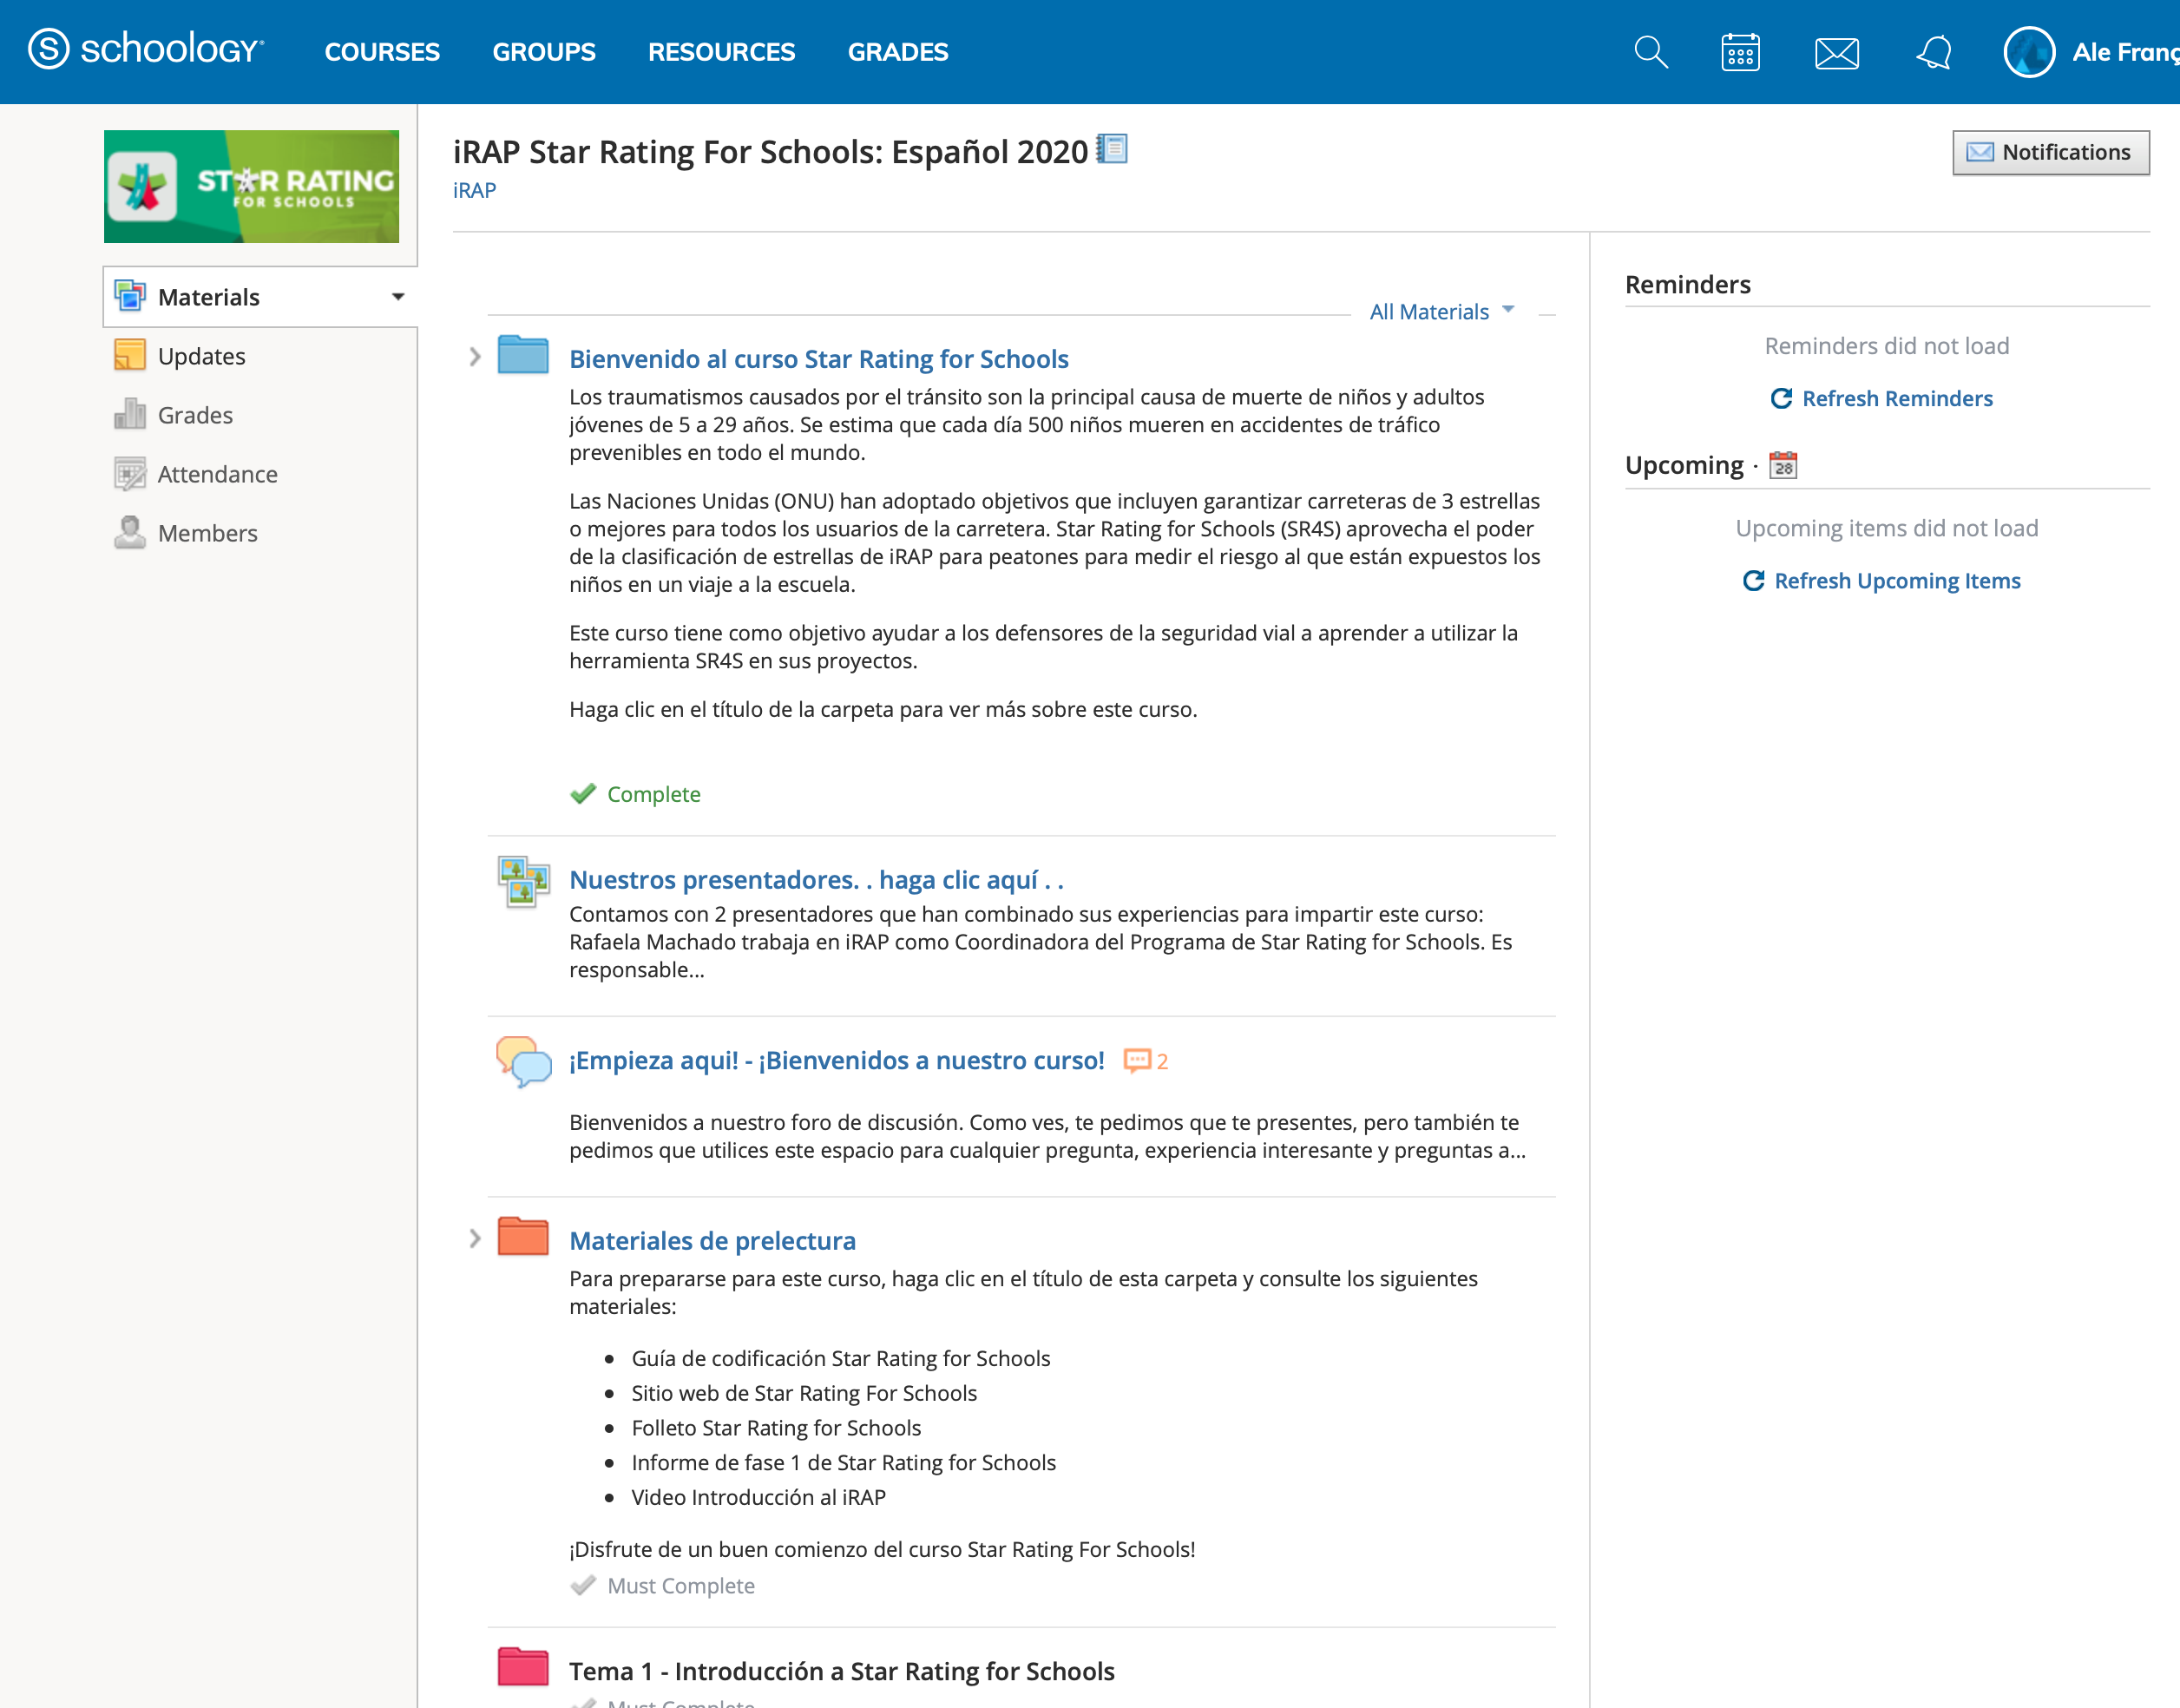Click the Refresh Reminders link text
This screenshot has height=1708, width=2180.
[1898, 398]
